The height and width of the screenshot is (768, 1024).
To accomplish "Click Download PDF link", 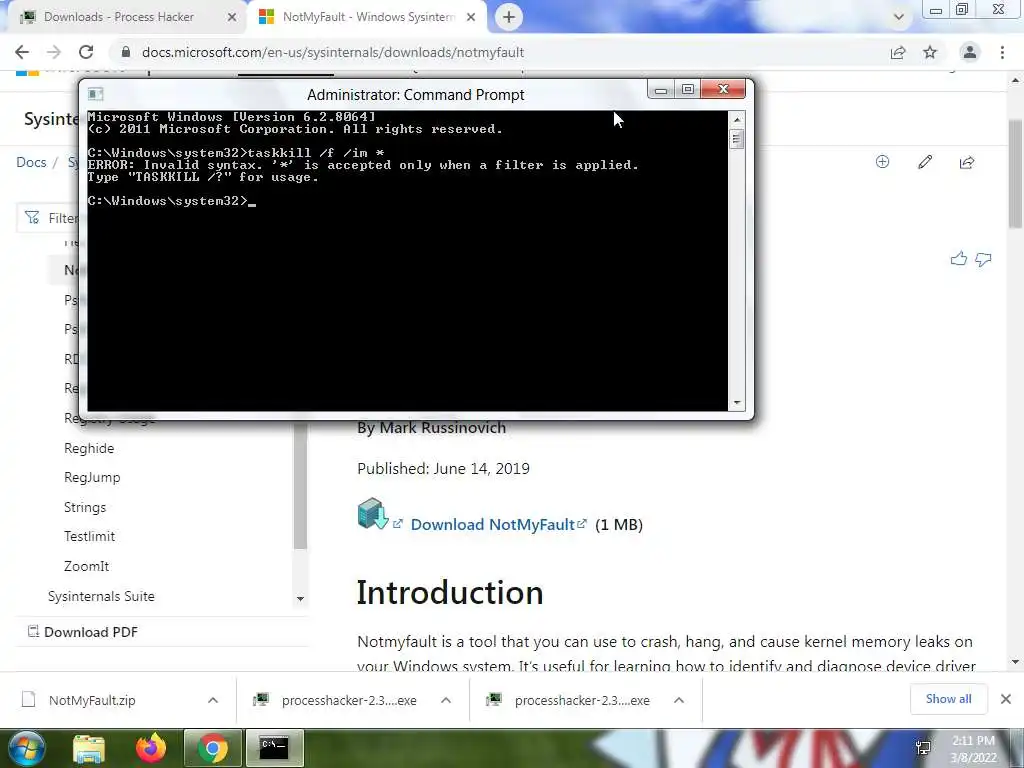I will coord(91,632).
